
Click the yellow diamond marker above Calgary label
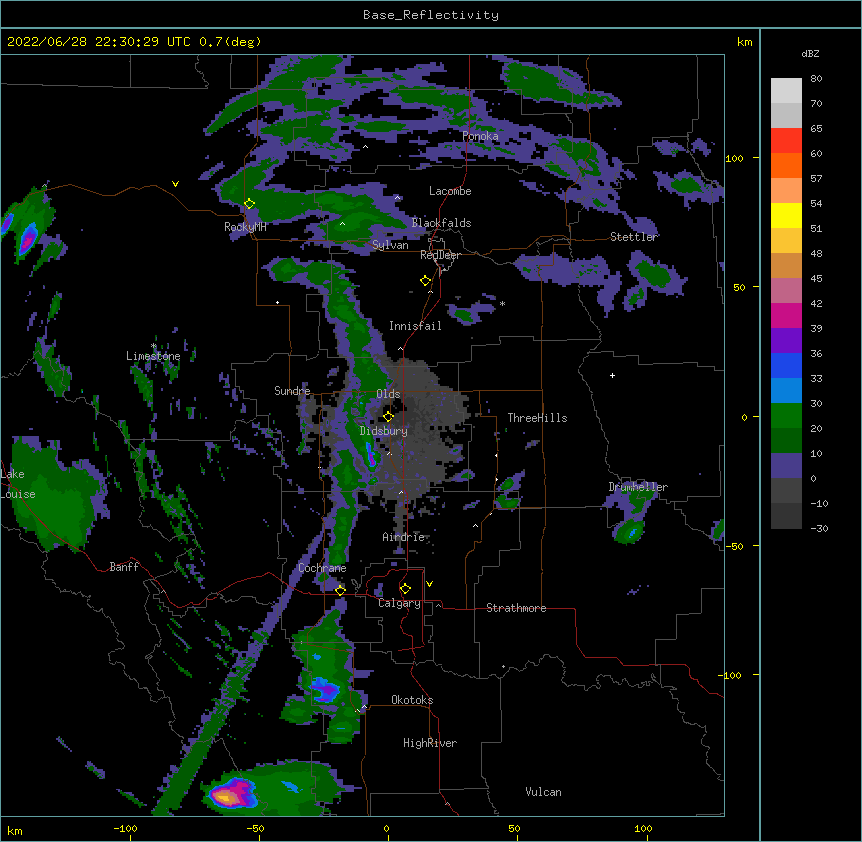click(405, 589)
